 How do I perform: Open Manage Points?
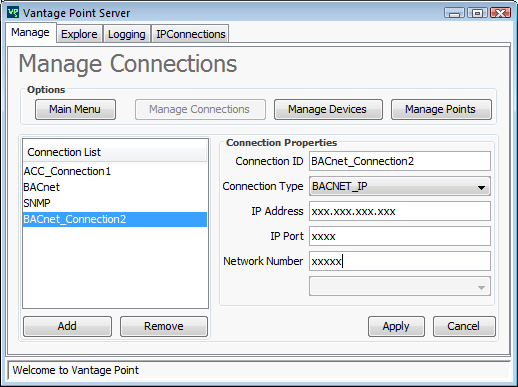pos(441,109)
